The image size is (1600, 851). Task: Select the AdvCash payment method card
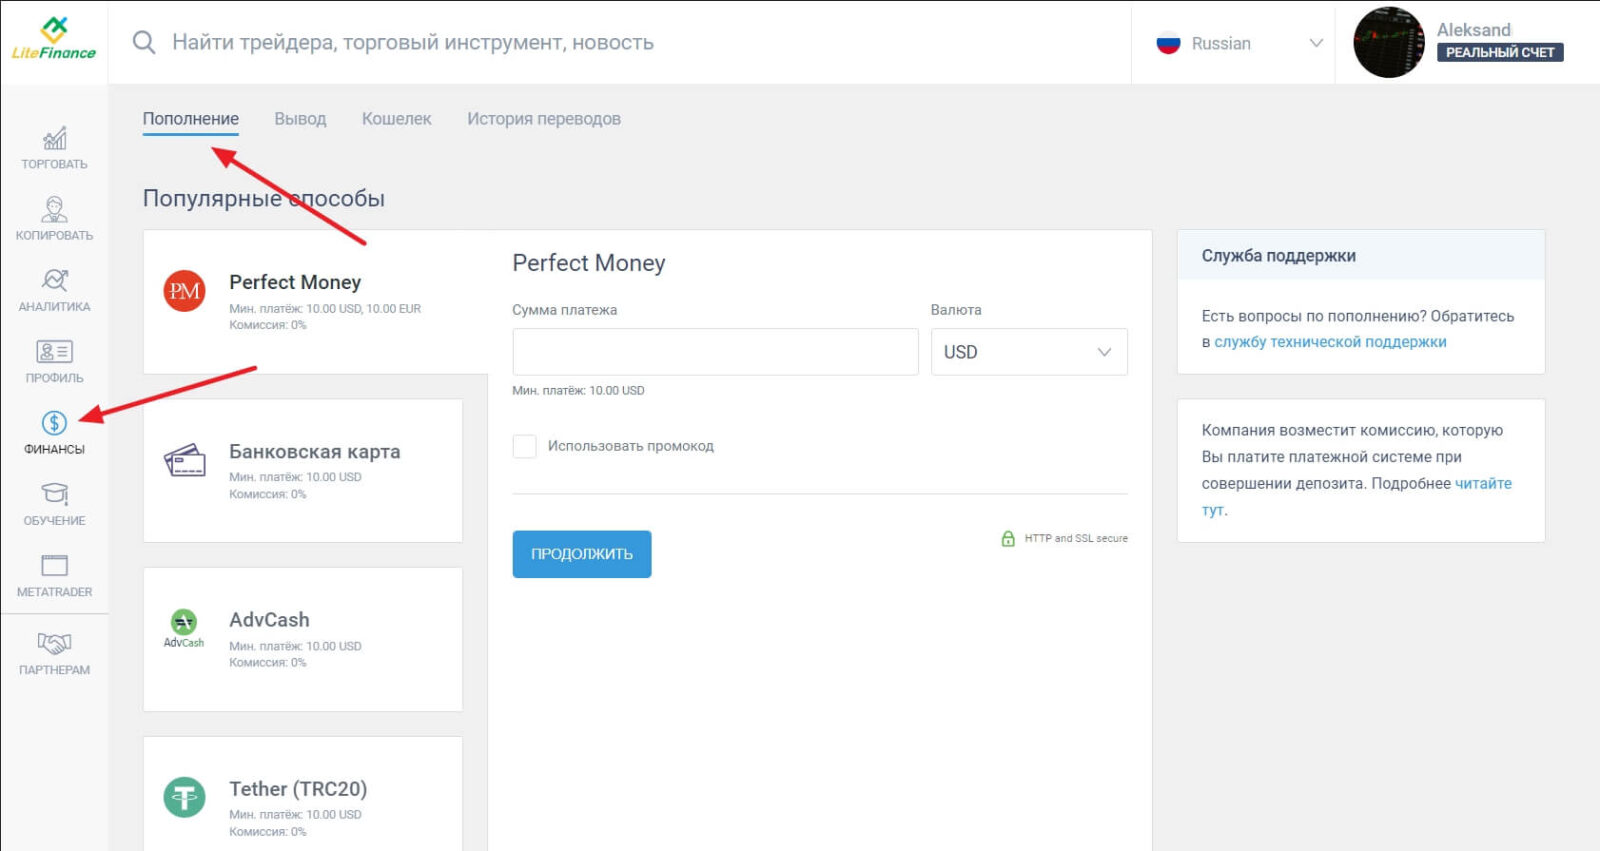(303, 639)
